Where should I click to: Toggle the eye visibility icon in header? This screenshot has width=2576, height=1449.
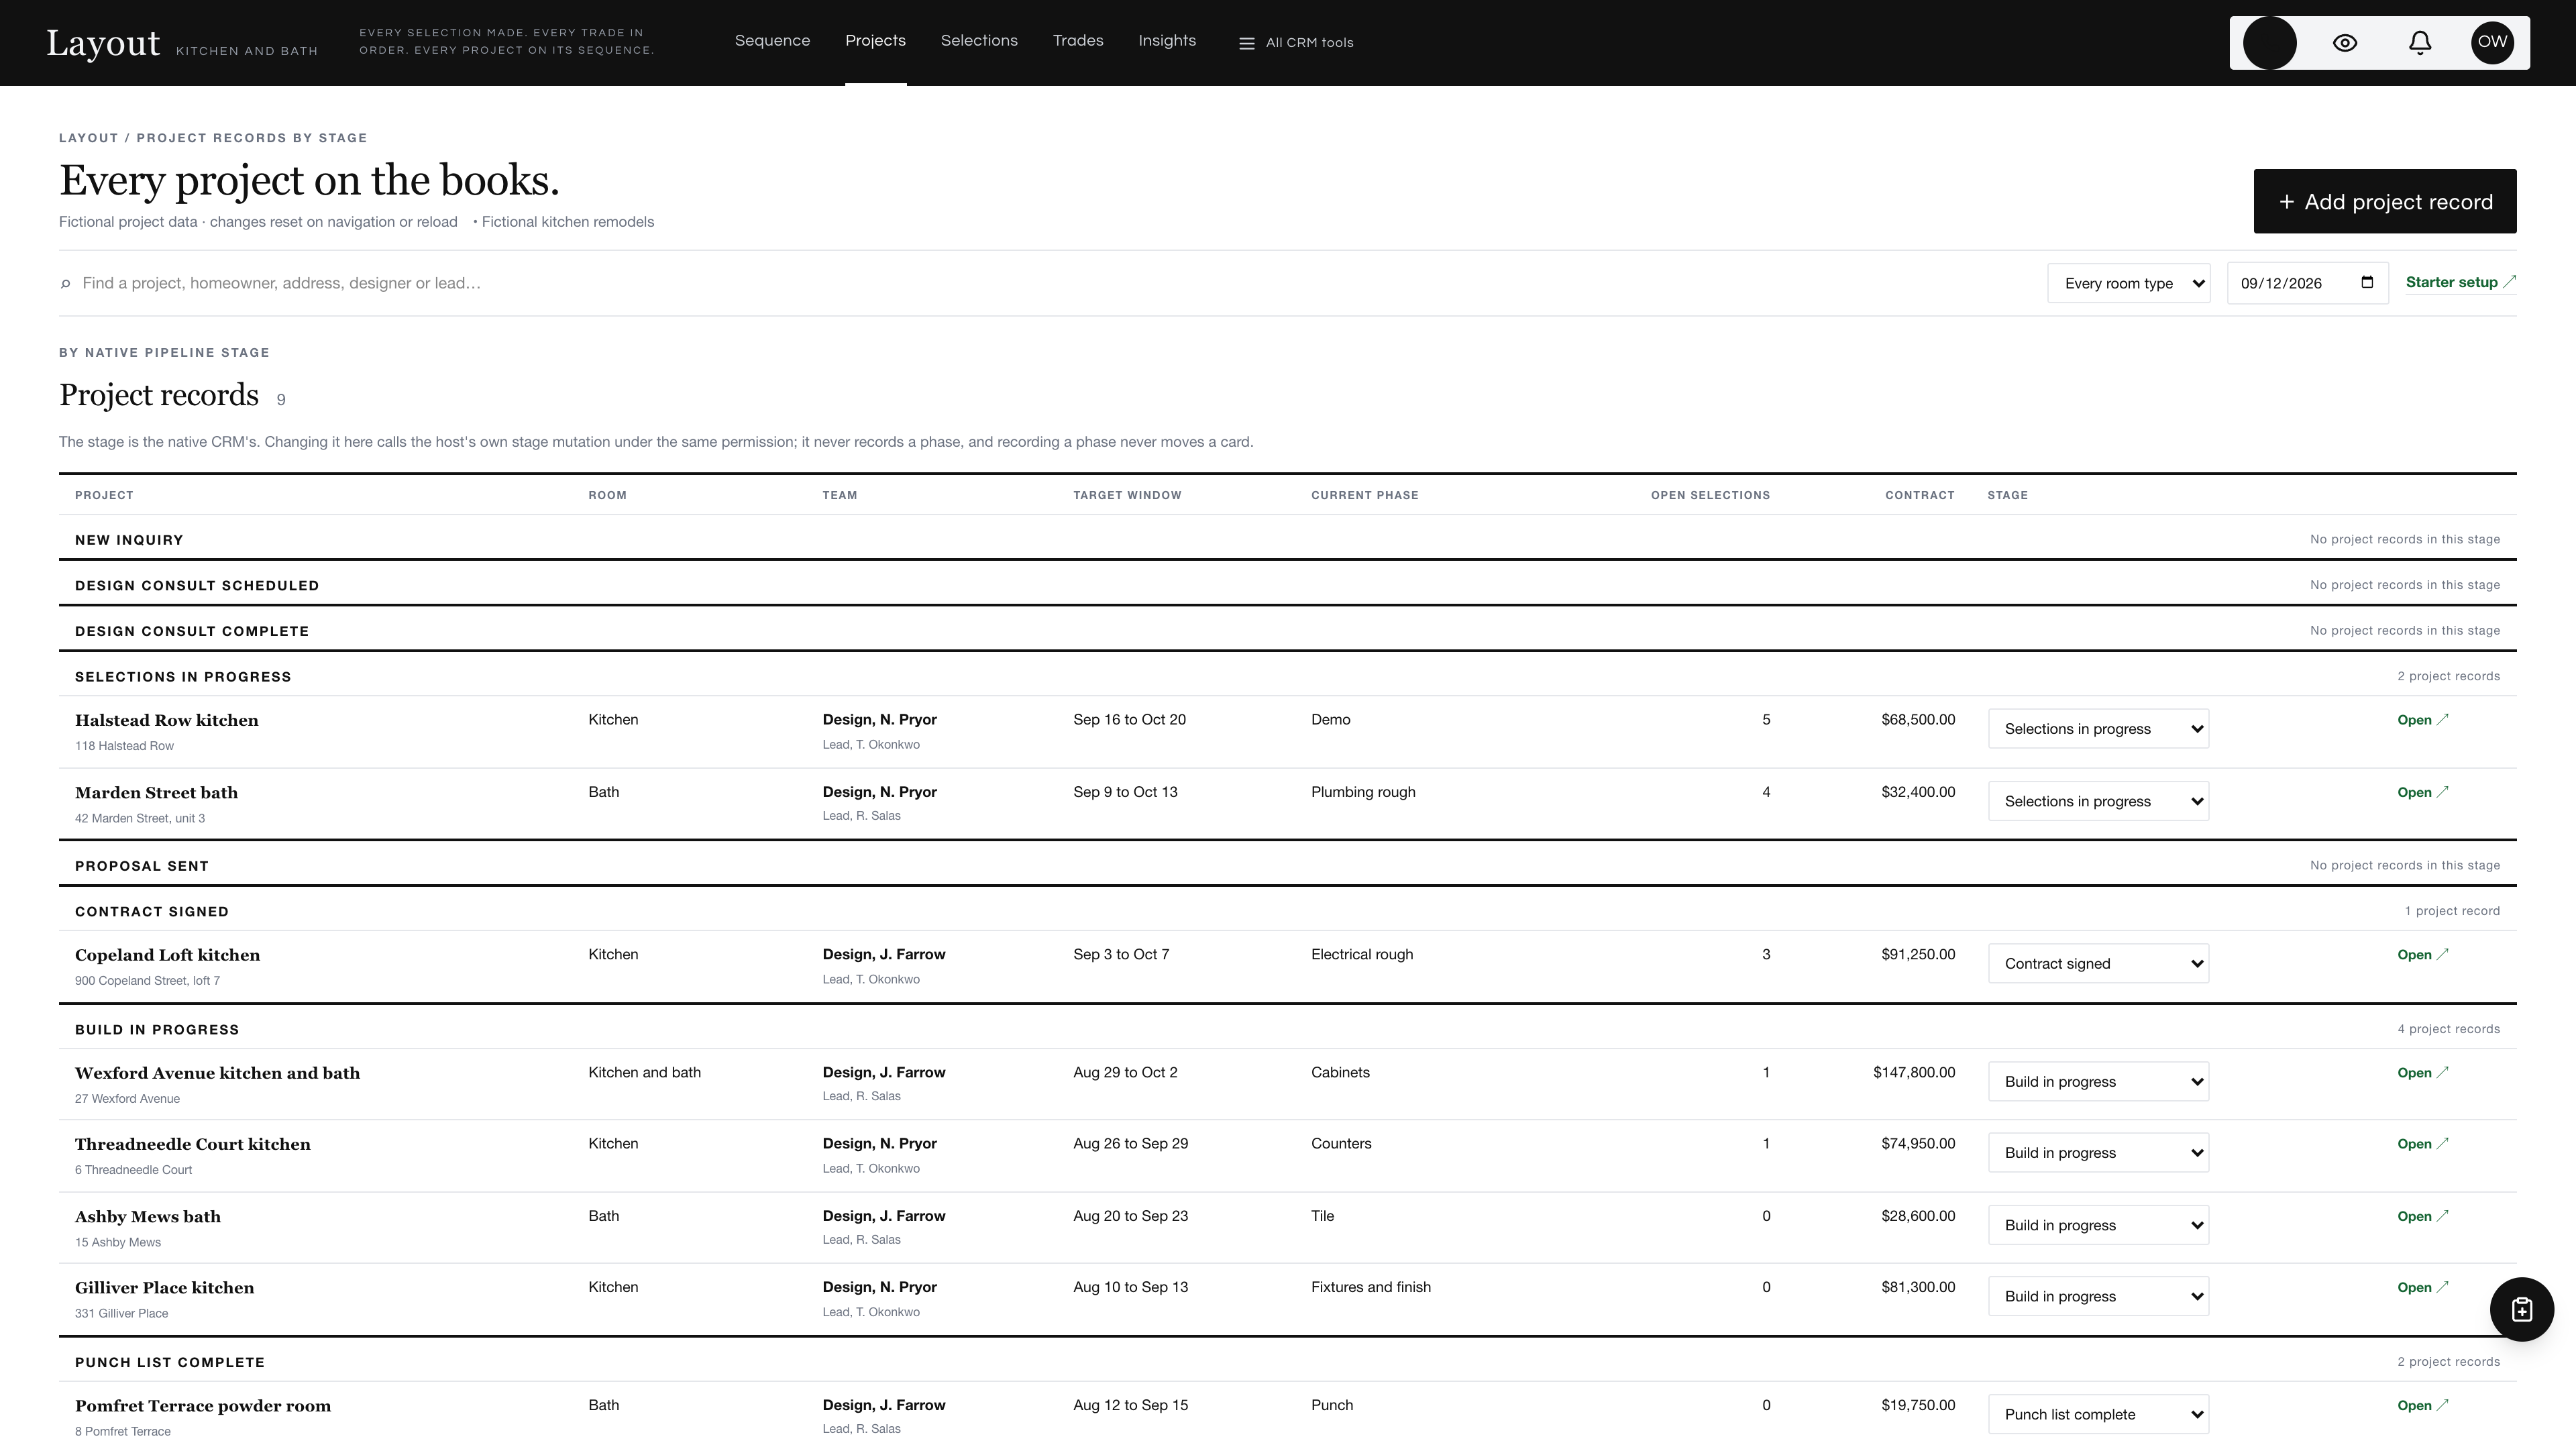pyautogui.click(x=2344, y=43)
